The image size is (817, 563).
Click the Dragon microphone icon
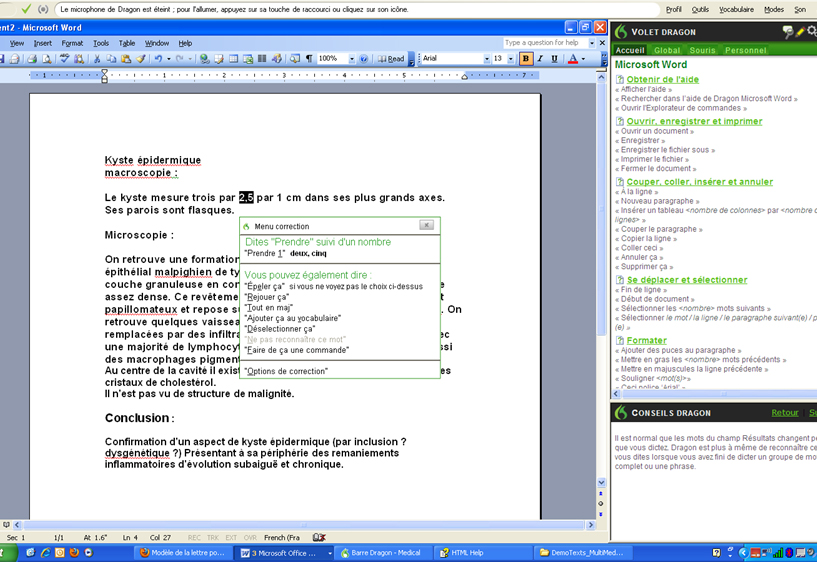click(x=43, y=9)
